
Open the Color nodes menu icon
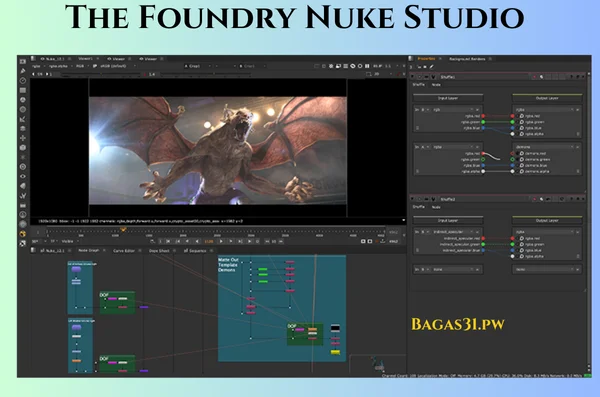pyautogui.click(x=23, y=100)
